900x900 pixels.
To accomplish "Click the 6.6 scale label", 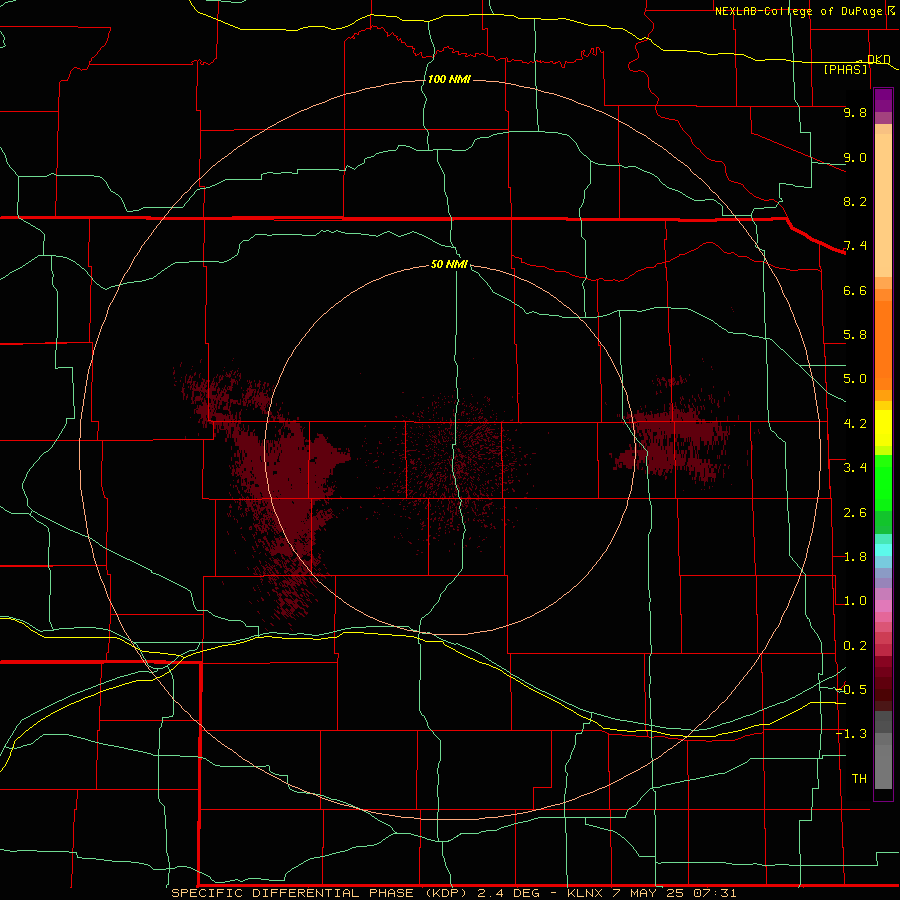I will pyautogui.click(x=855, y=290).
